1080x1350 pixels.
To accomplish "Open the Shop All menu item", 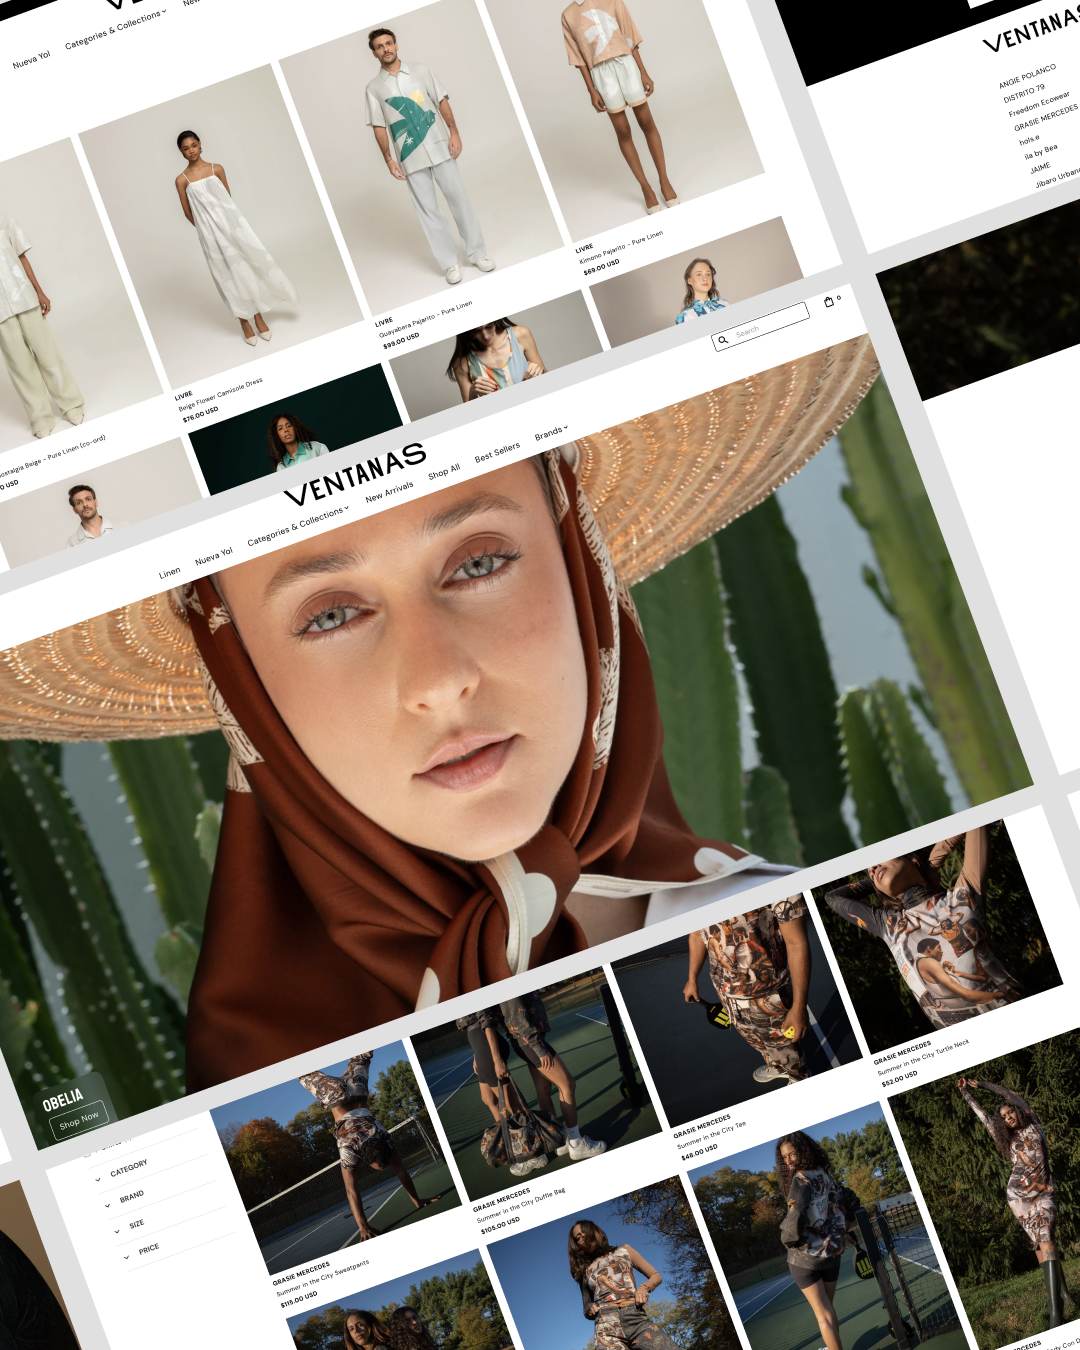I will click(x=444, y=472).
